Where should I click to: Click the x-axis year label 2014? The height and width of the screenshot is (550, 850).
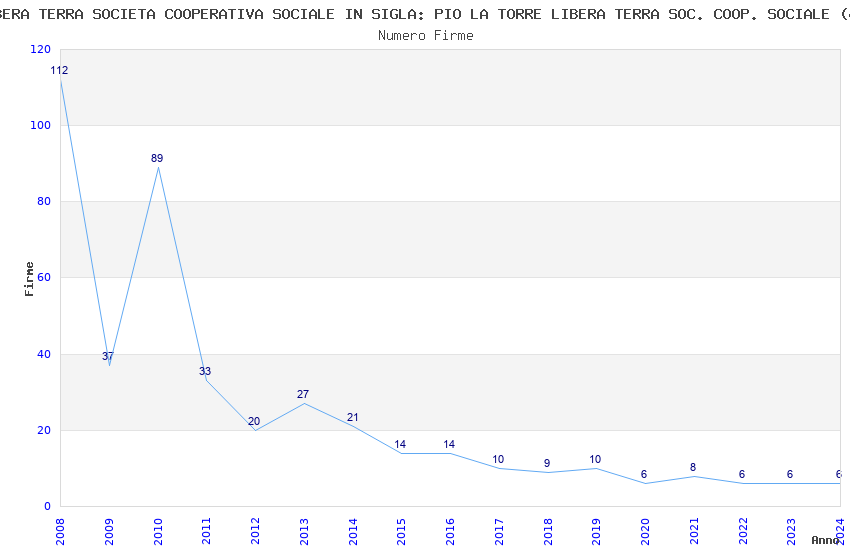pyautogui.click(x=352, y=531)
